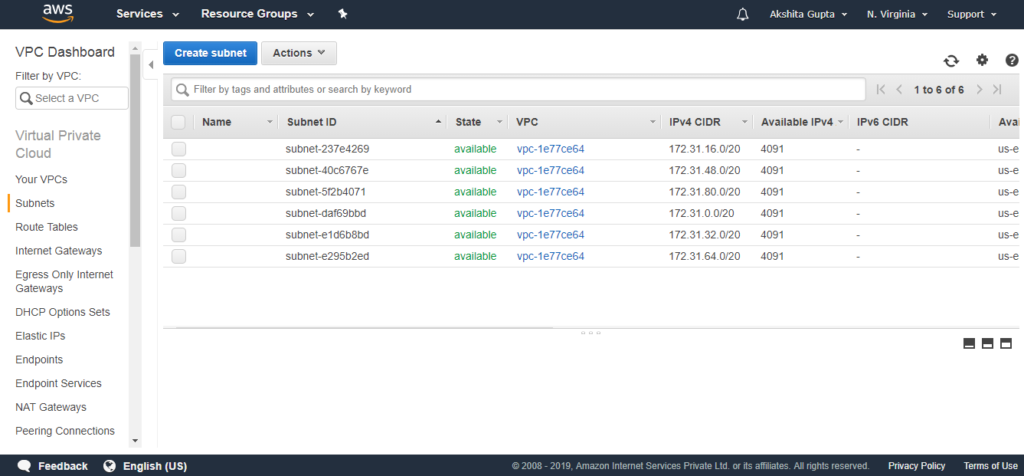Viewport: 1024px width, 476px height.
Task: Open Your VPCs in sidebar
Action: (x=41, y=180)
